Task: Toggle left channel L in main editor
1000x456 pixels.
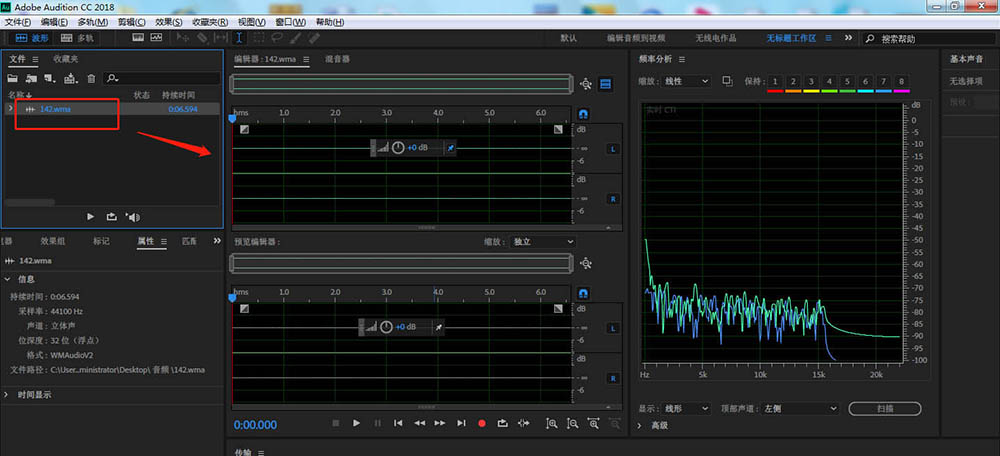Action: pyautogui.click(x=613, y=149)
